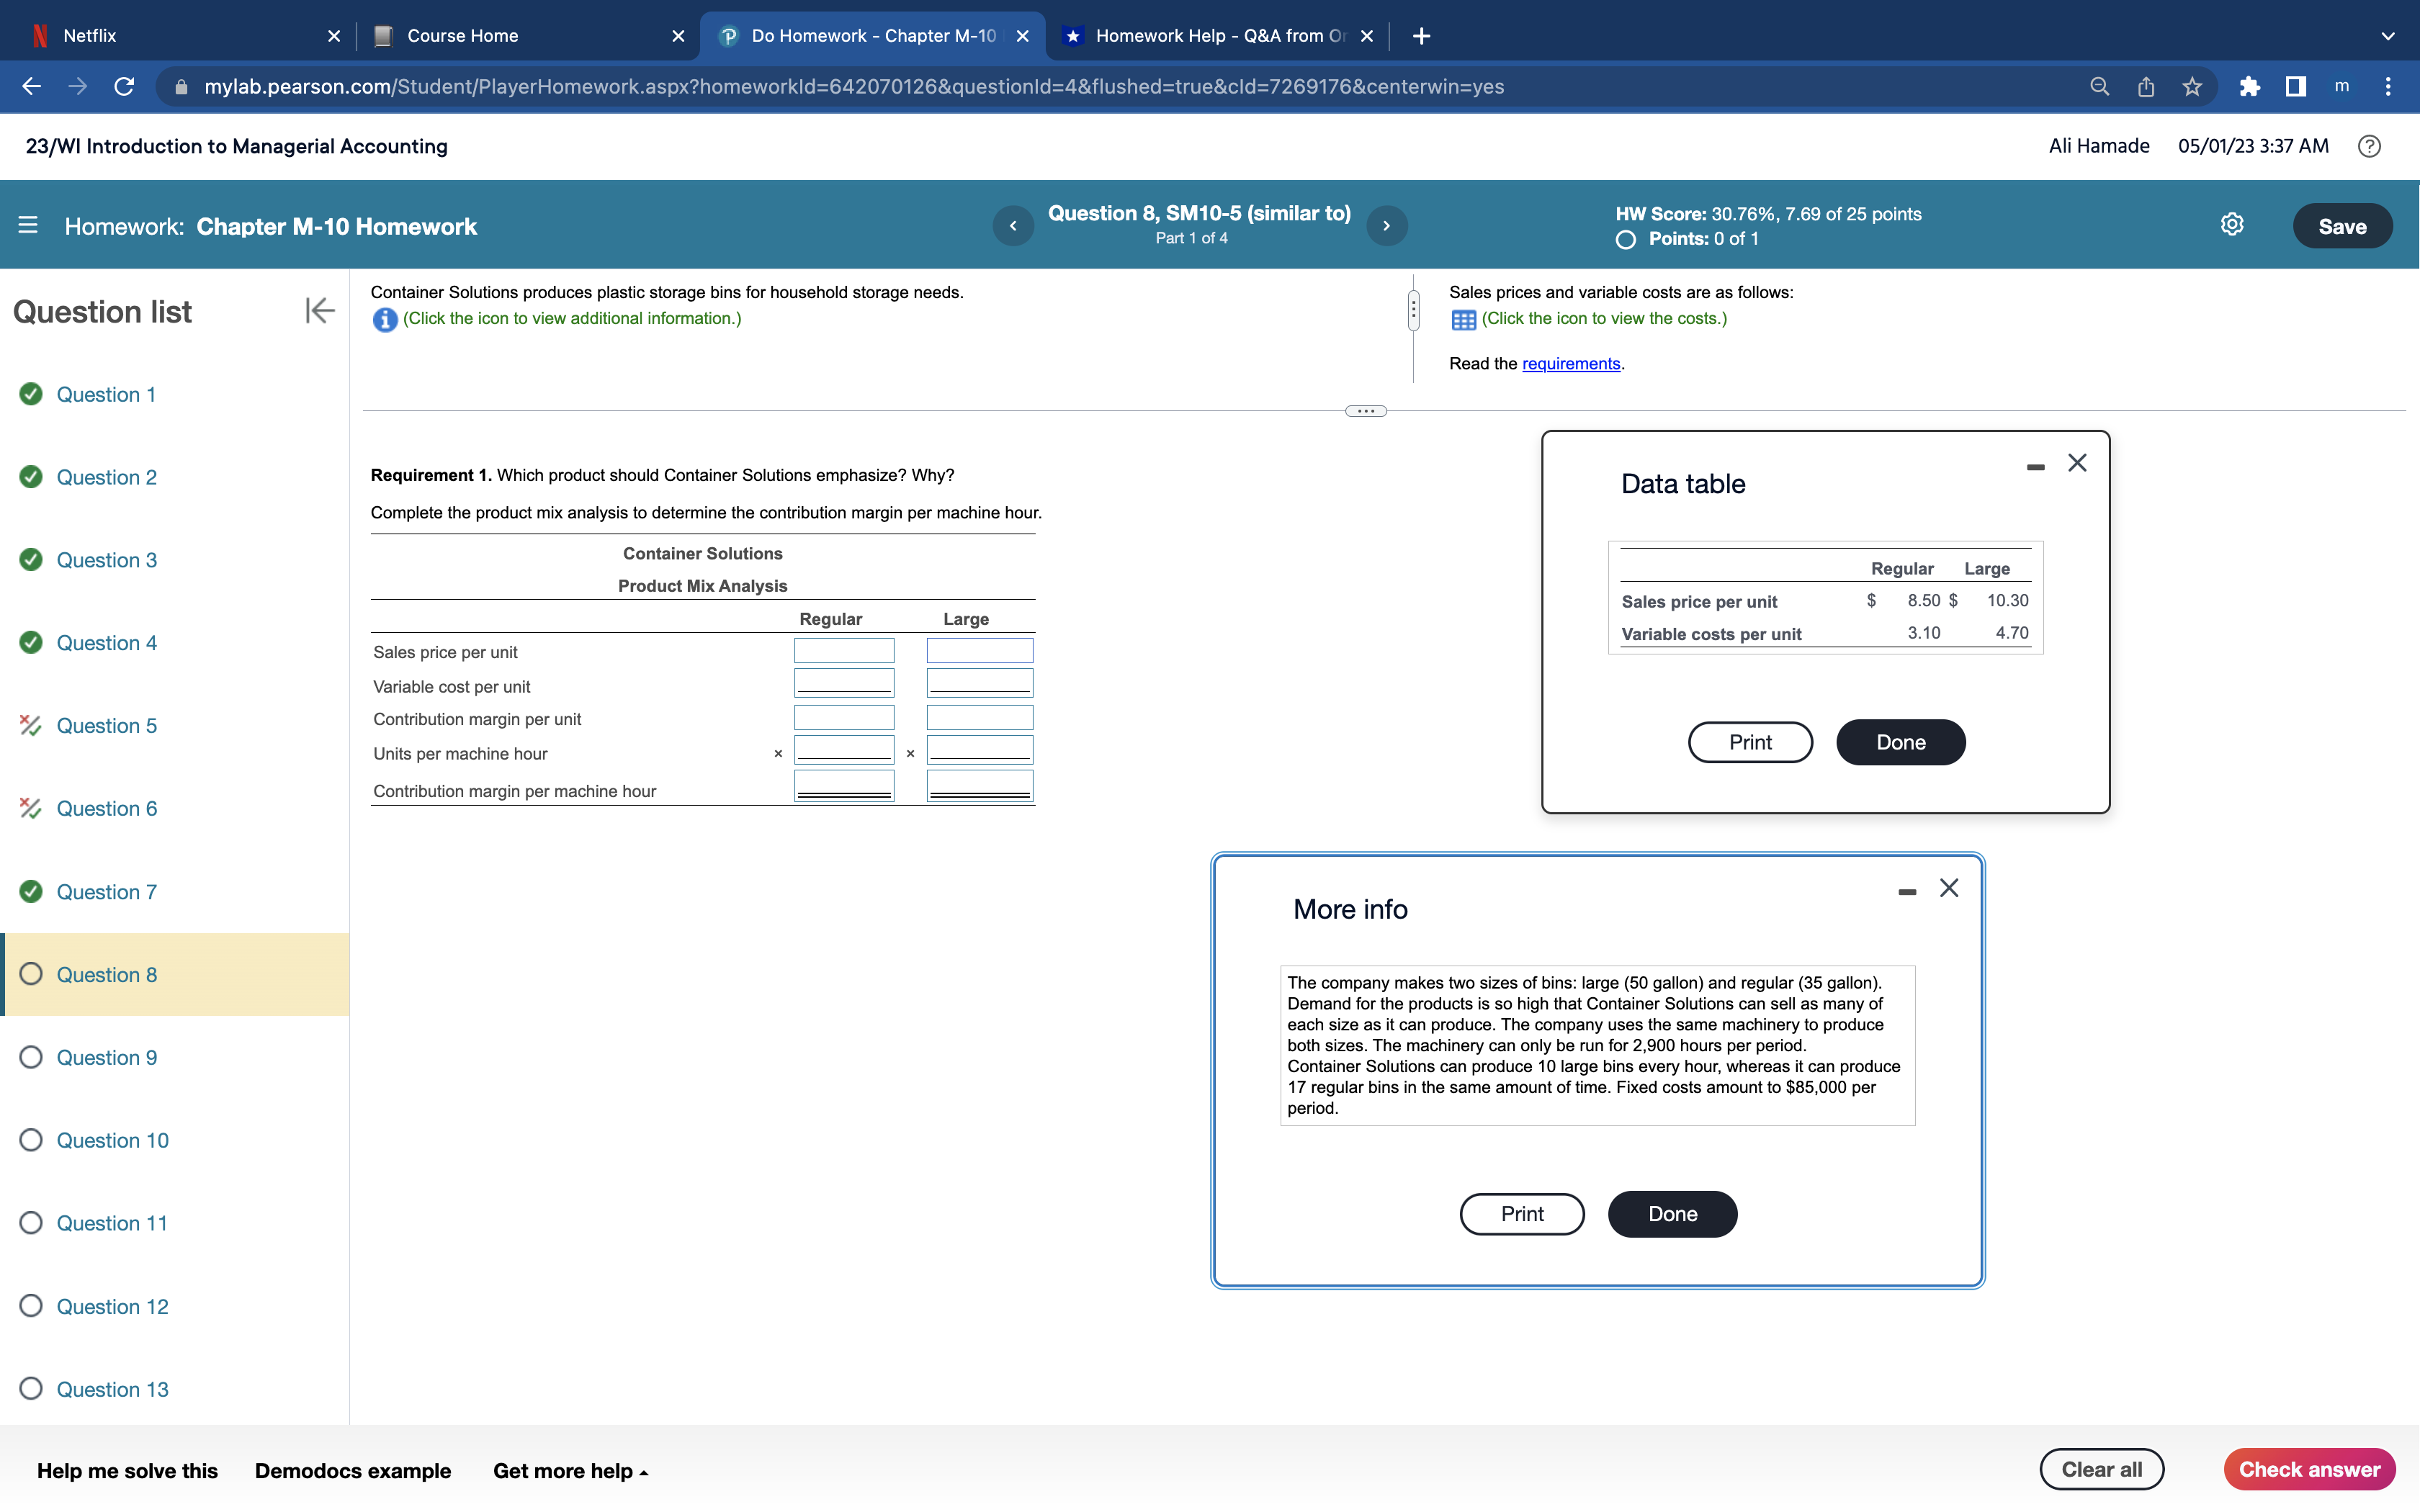2420x1512 pixels.
Task: Open the costs data table icon
Action: click(x=1463, y=320)
